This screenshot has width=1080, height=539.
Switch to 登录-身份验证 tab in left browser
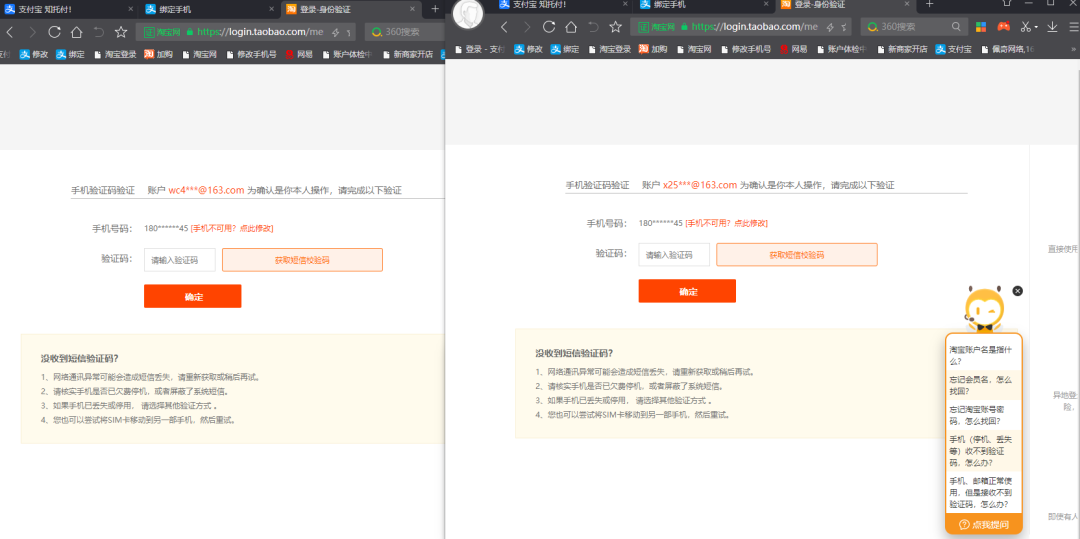(351, 9)
